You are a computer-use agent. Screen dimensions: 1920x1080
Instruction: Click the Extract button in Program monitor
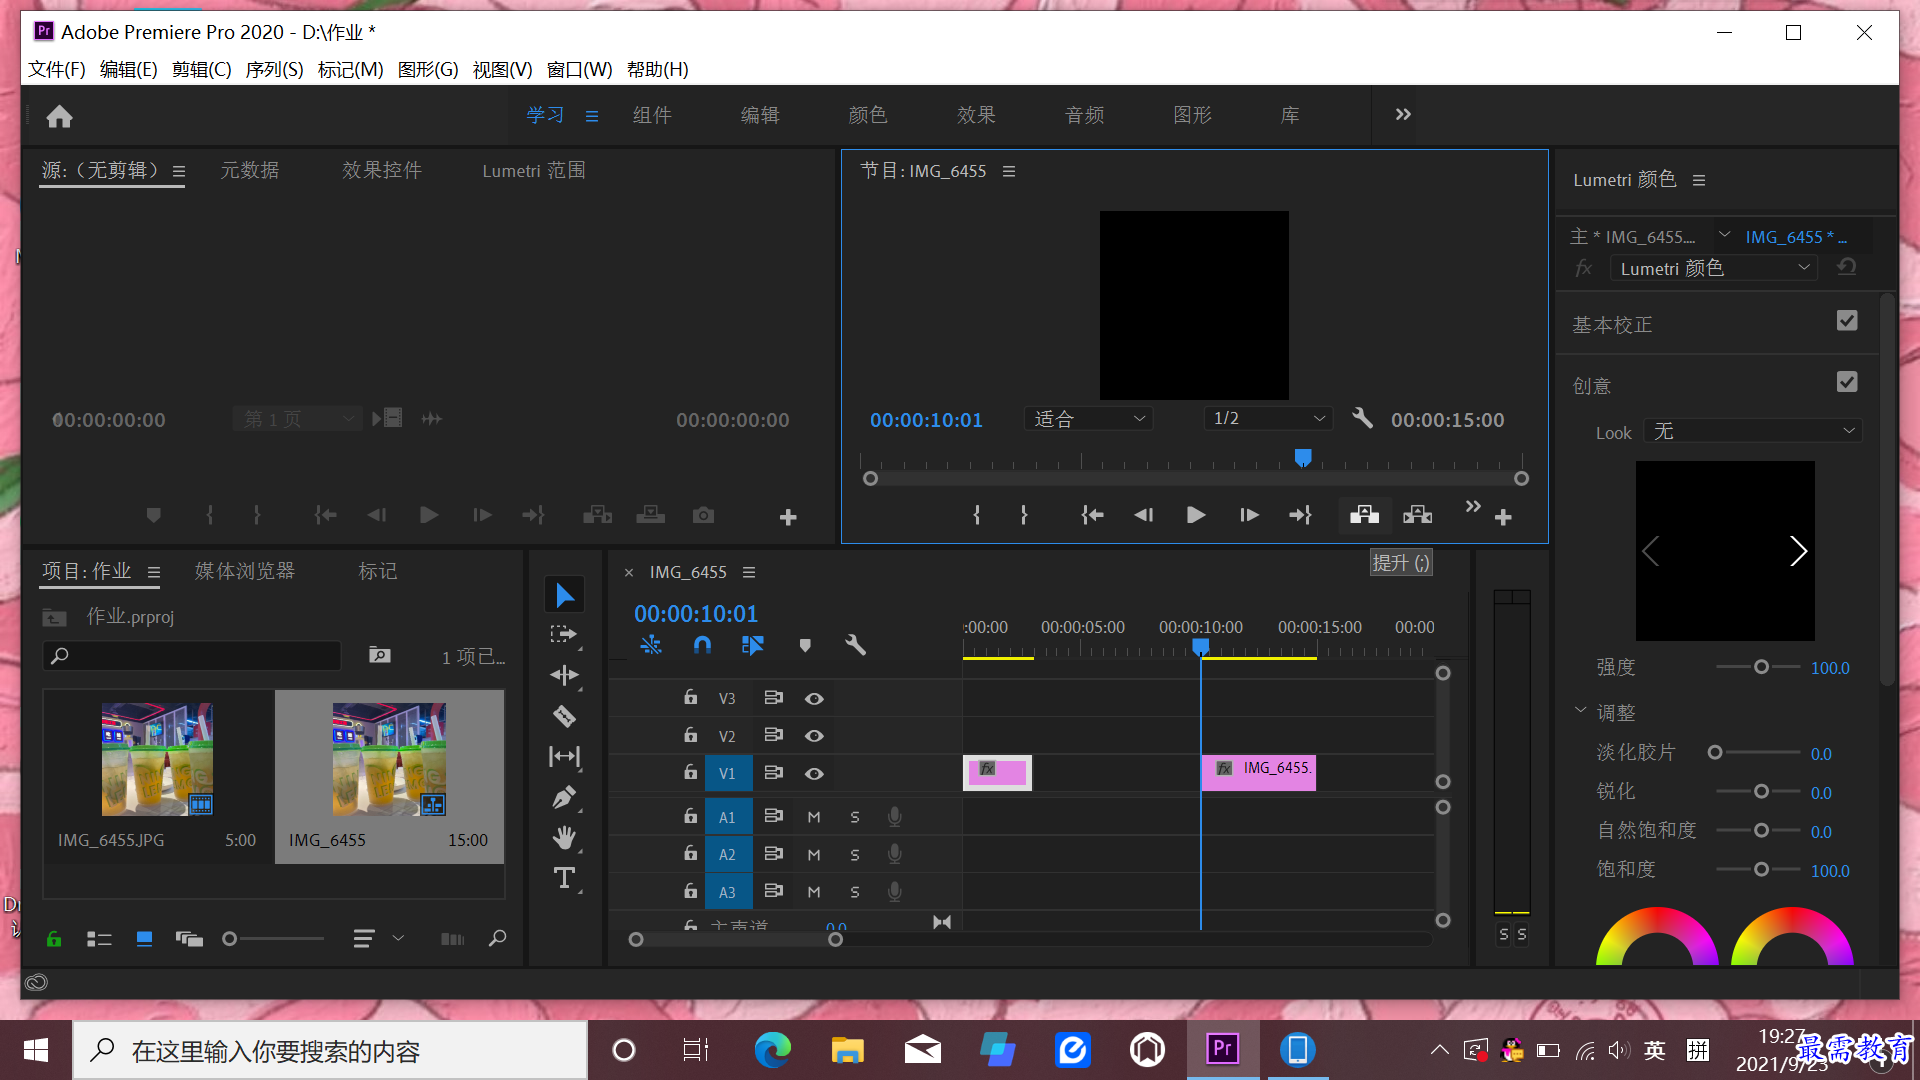coord(1417,515)
